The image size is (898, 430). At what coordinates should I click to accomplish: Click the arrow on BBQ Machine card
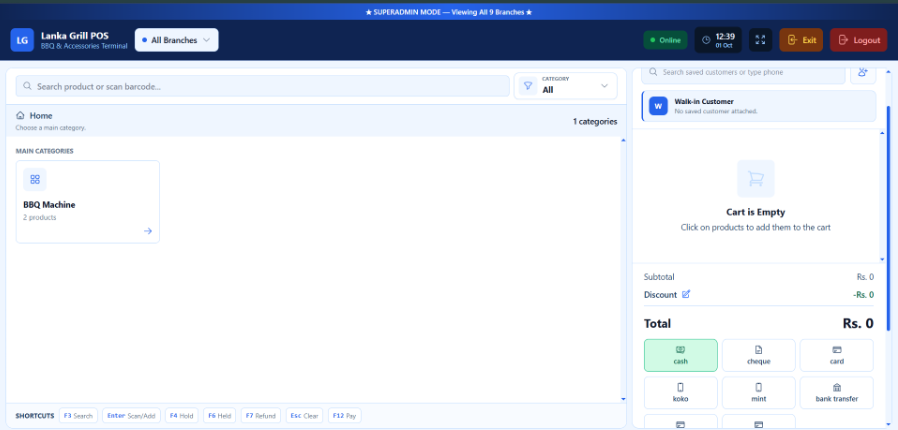point(148,231)
